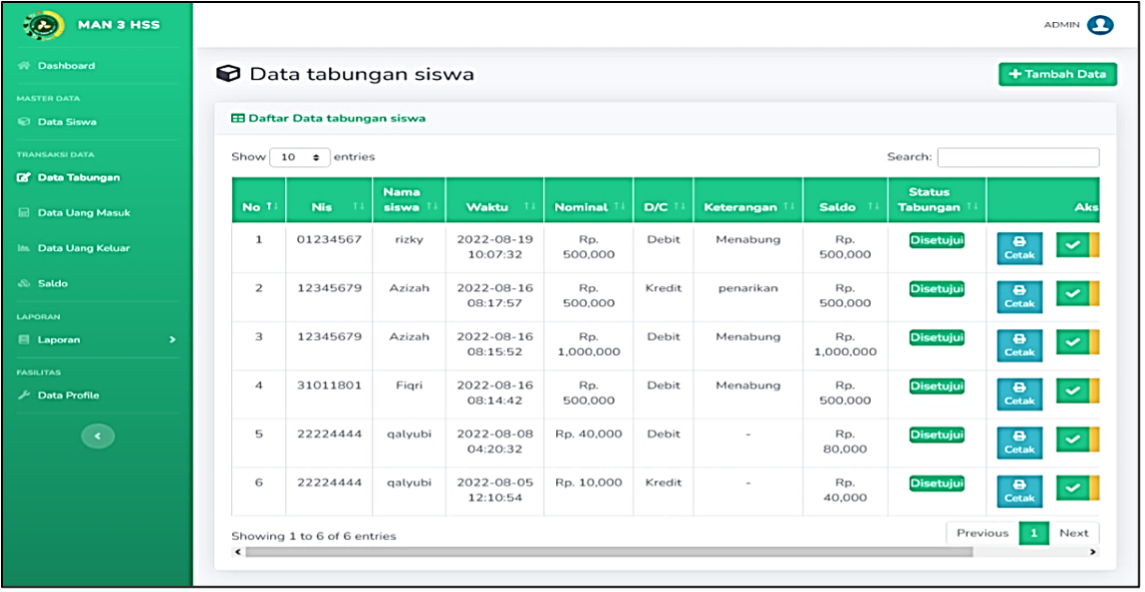
Task: Click the Next pagination button
Action: [x=1073, y=533]
